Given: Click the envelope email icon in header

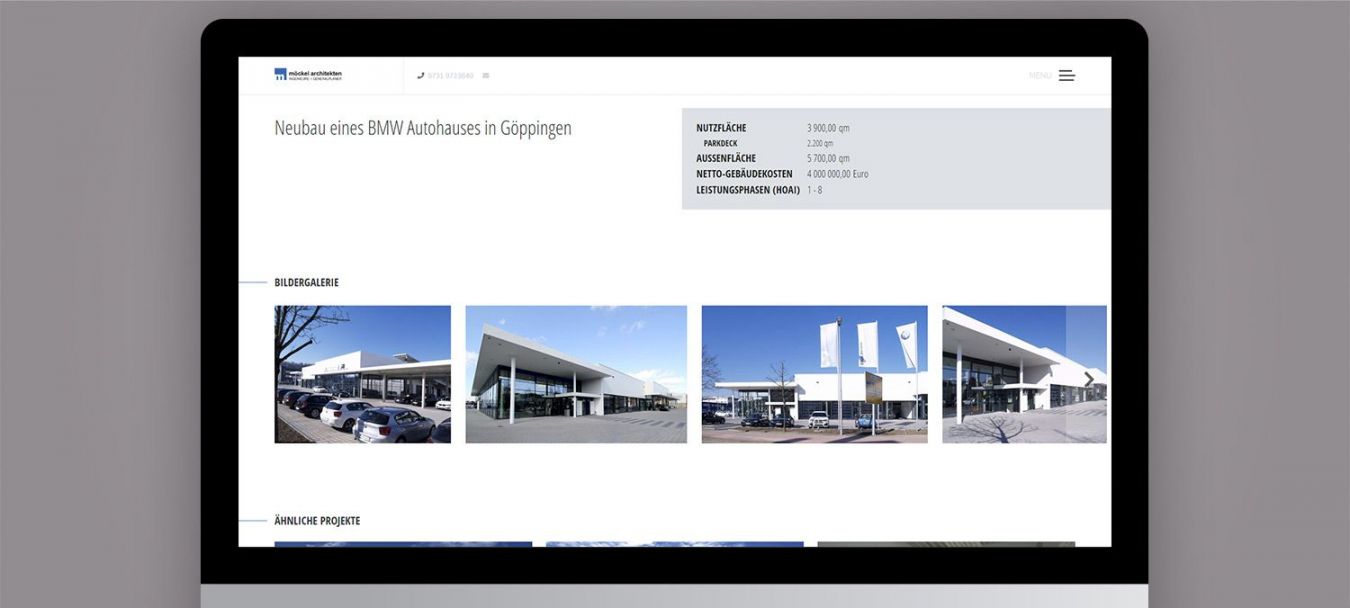Looking at the screenshot, I should click(486, 76).
